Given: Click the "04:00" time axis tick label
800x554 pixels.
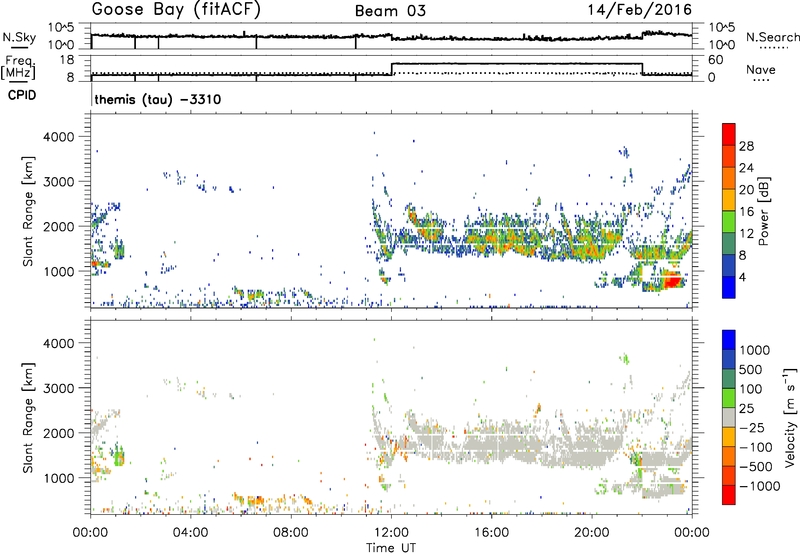Looking at the screenshot, I should pyautogui.click(x=190, y=533).
